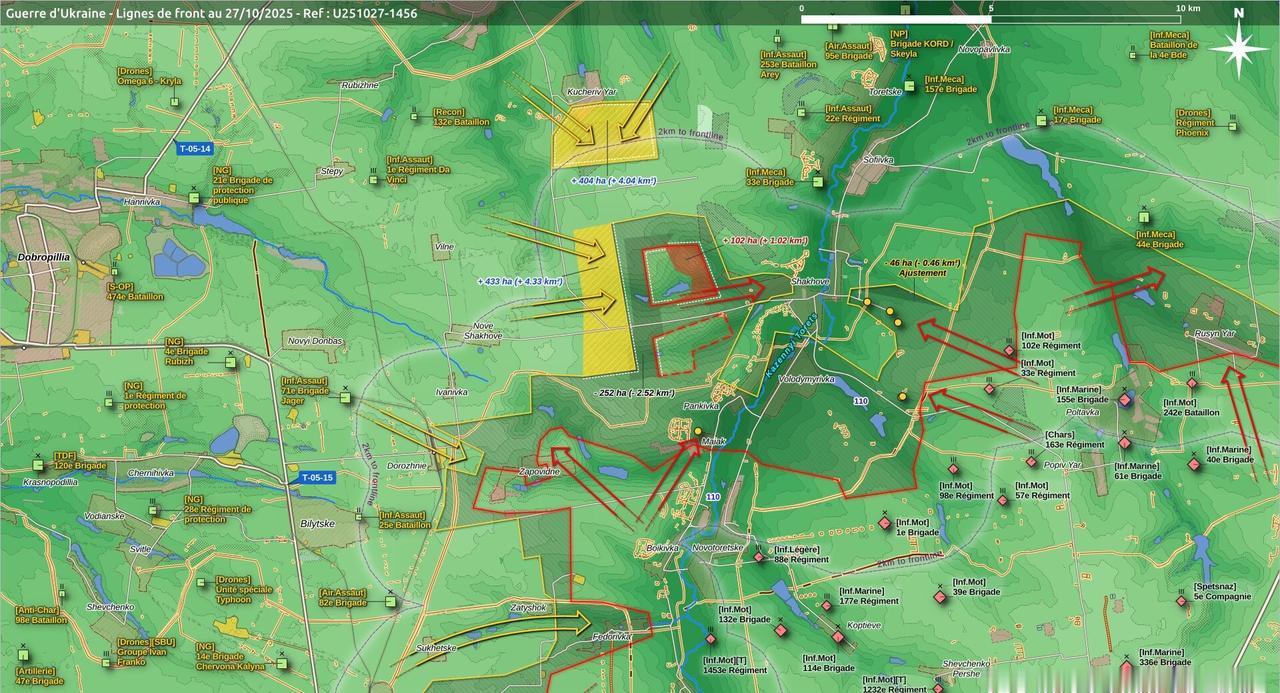Select the 33e Brigade Inf.Meca unit marker
The width and height of the screenshot is (1280, 693).
[x=816, y=181]
